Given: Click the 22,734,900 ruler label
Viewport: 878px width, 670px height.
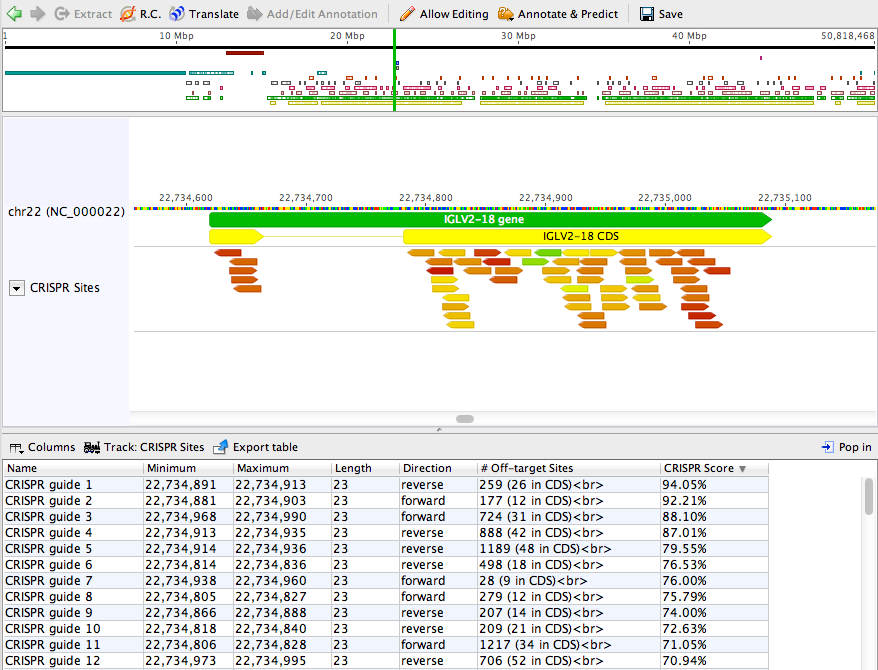Looking at the screenshot, I should [x=545, y=198].
